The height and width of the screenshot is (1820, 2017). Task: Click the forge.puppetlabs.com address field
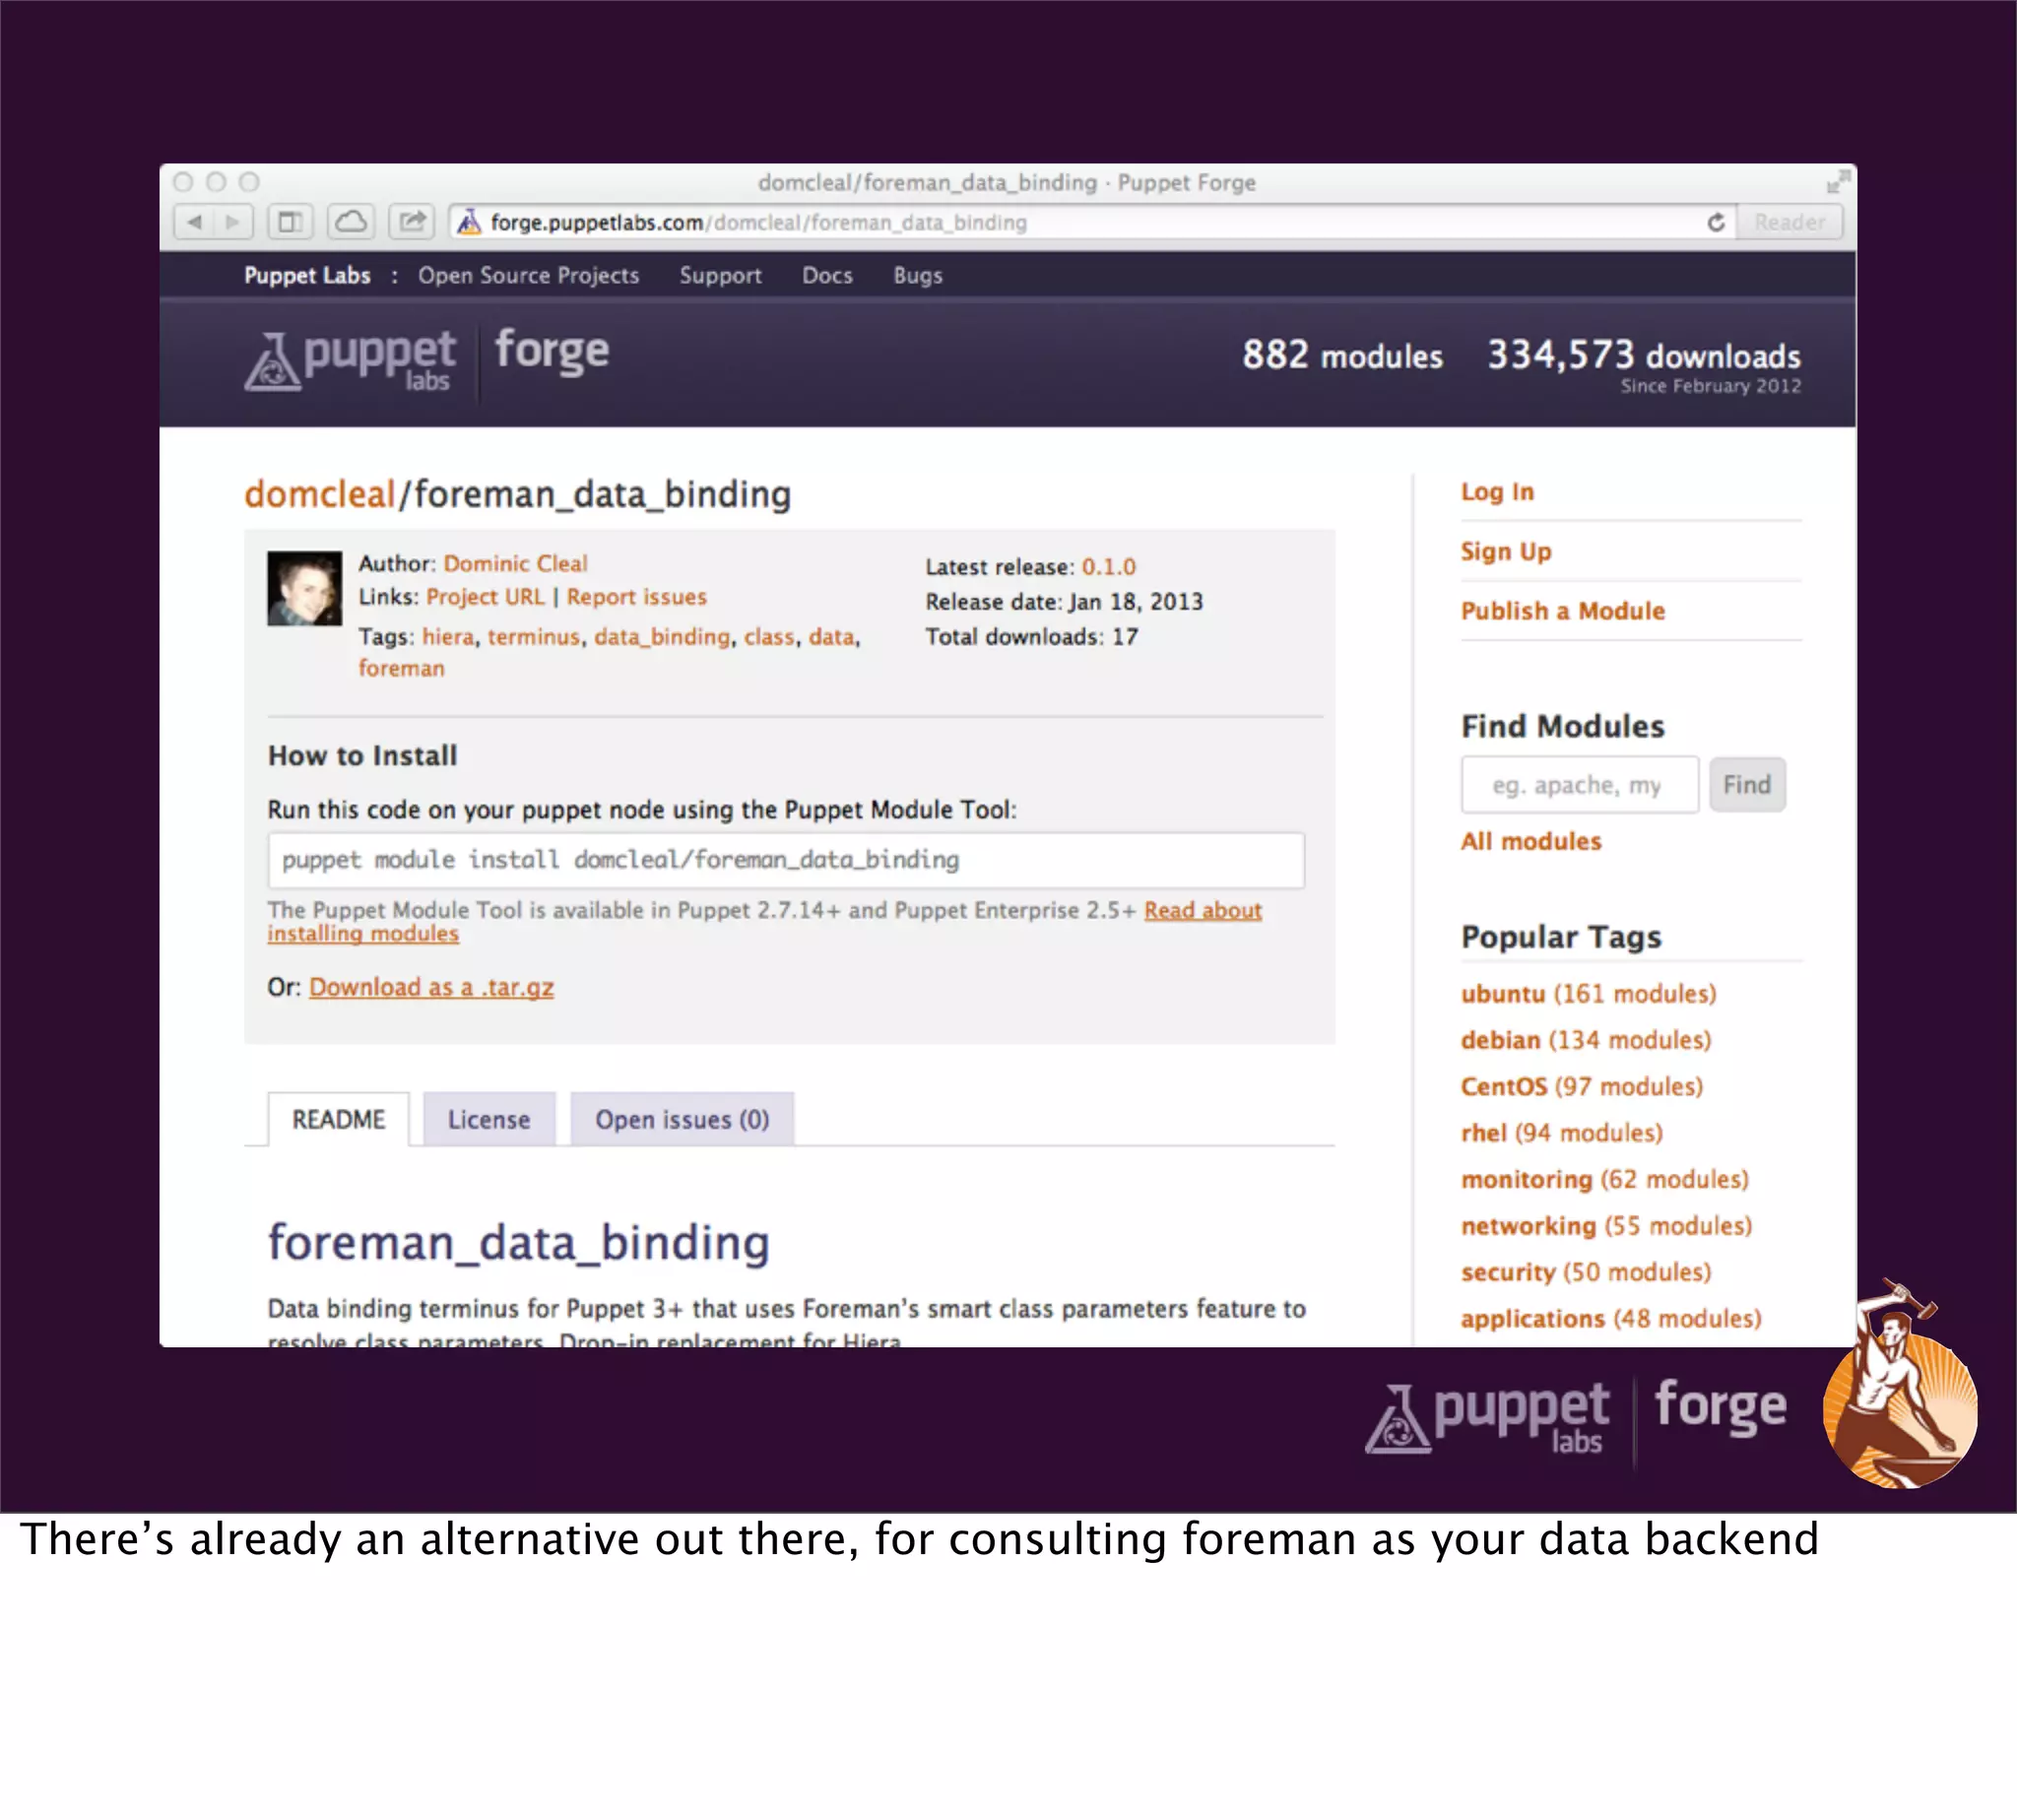[1090, 222]
